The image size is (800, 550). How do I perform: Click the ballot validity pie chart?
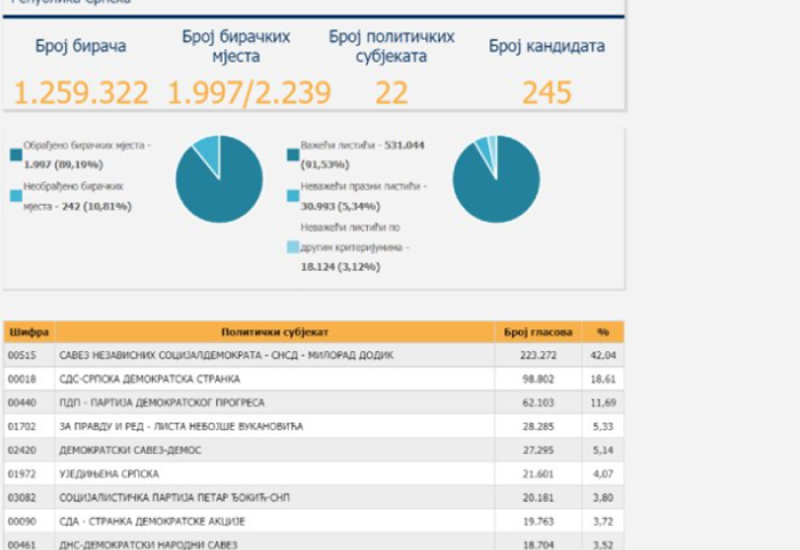pos(496,179)
